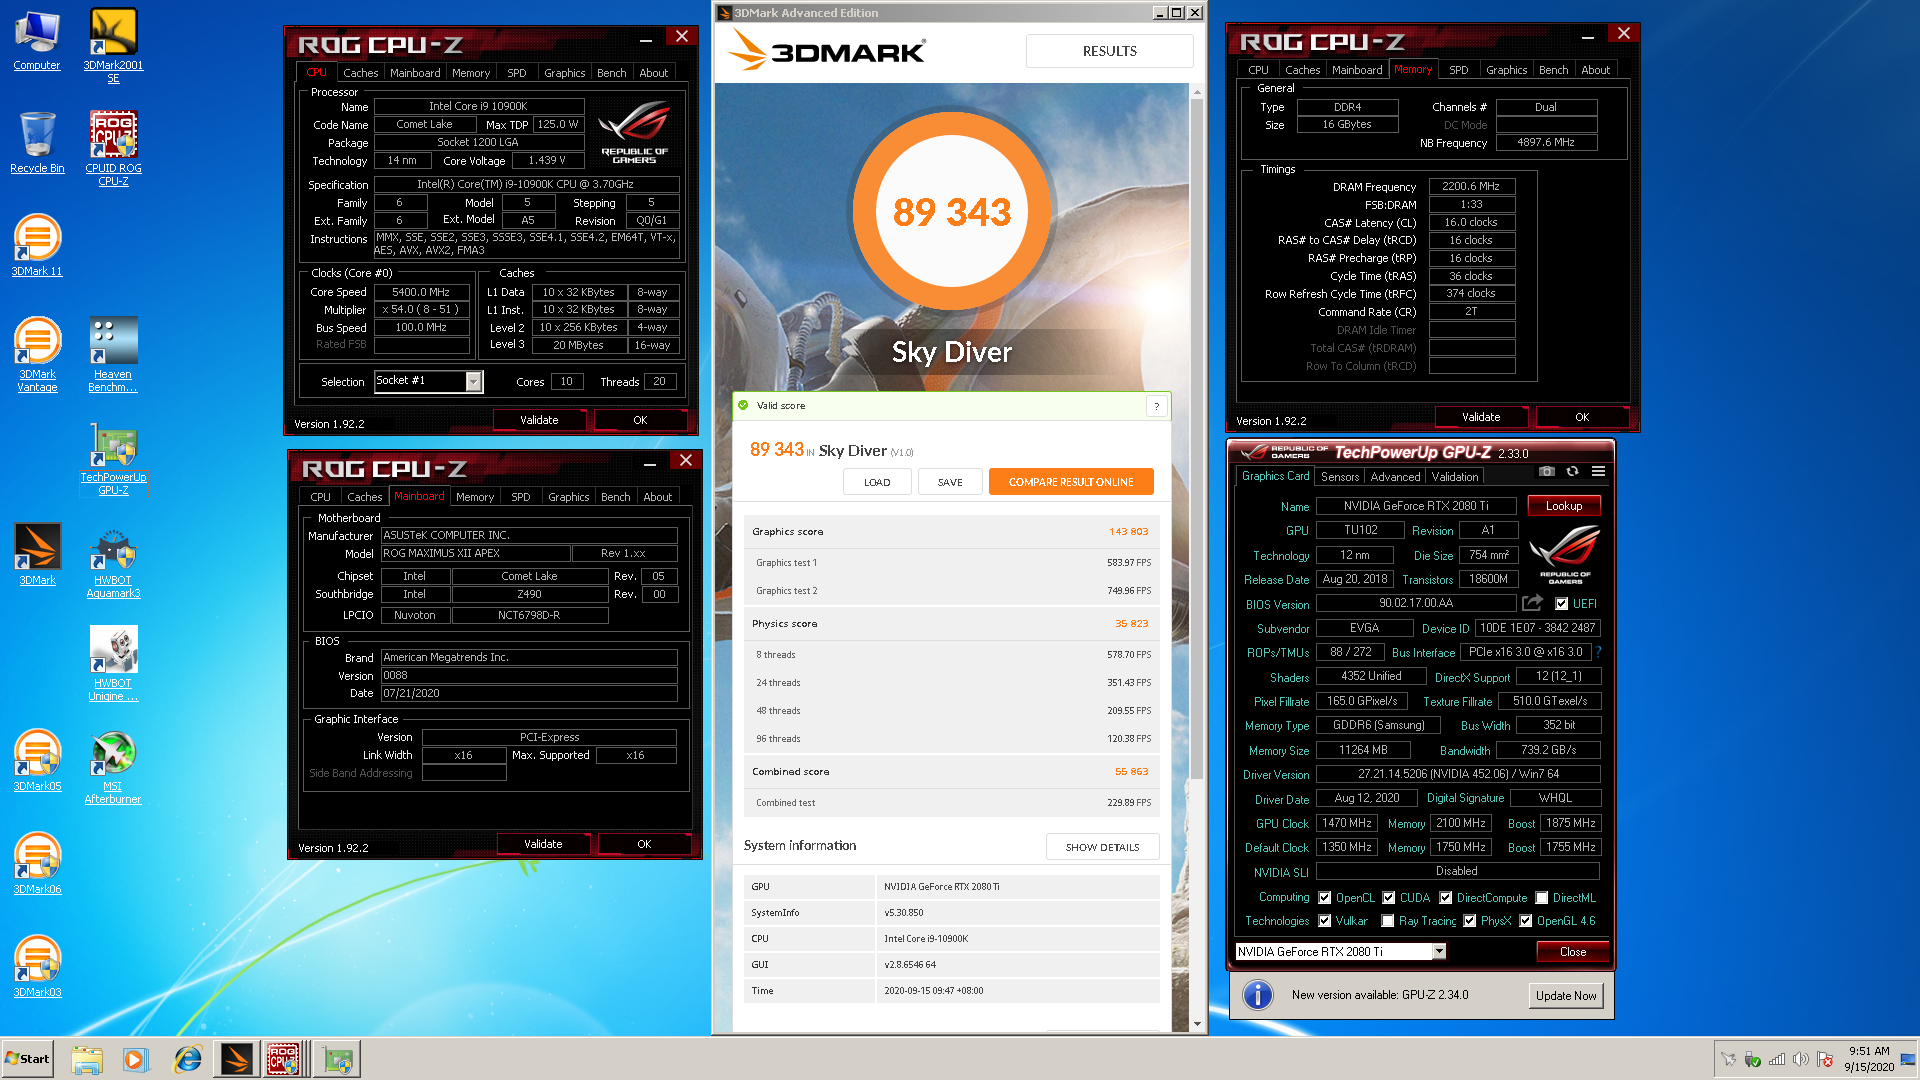Launch the 3DMark desktop shortcut
1920x1080 pixels.
click(37, 554)
